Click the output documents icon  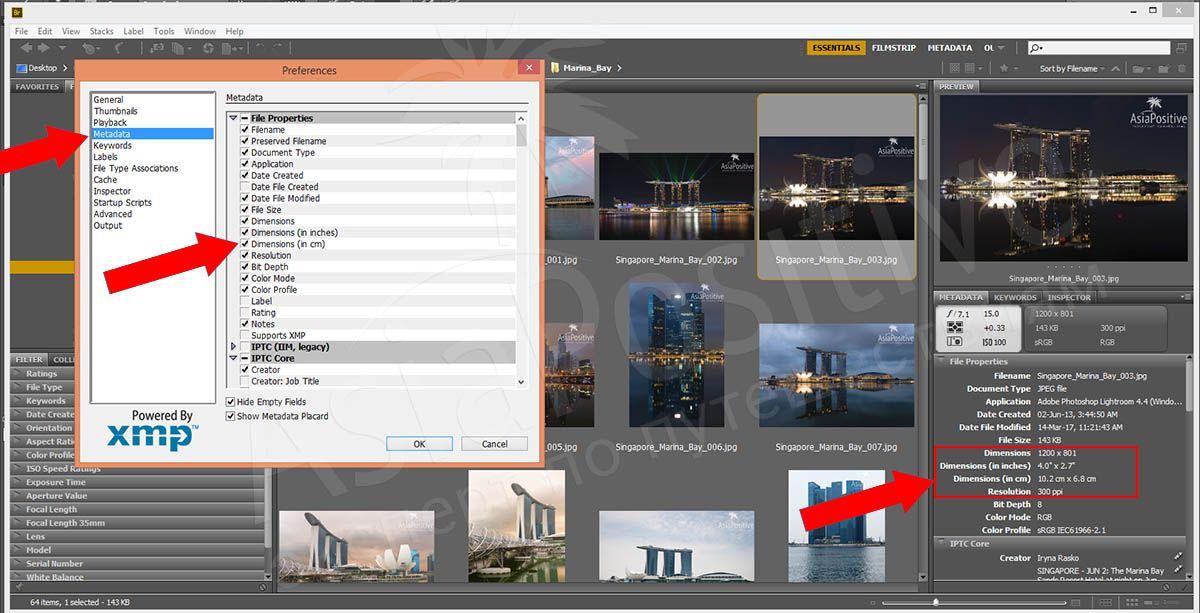coord(233,48)
